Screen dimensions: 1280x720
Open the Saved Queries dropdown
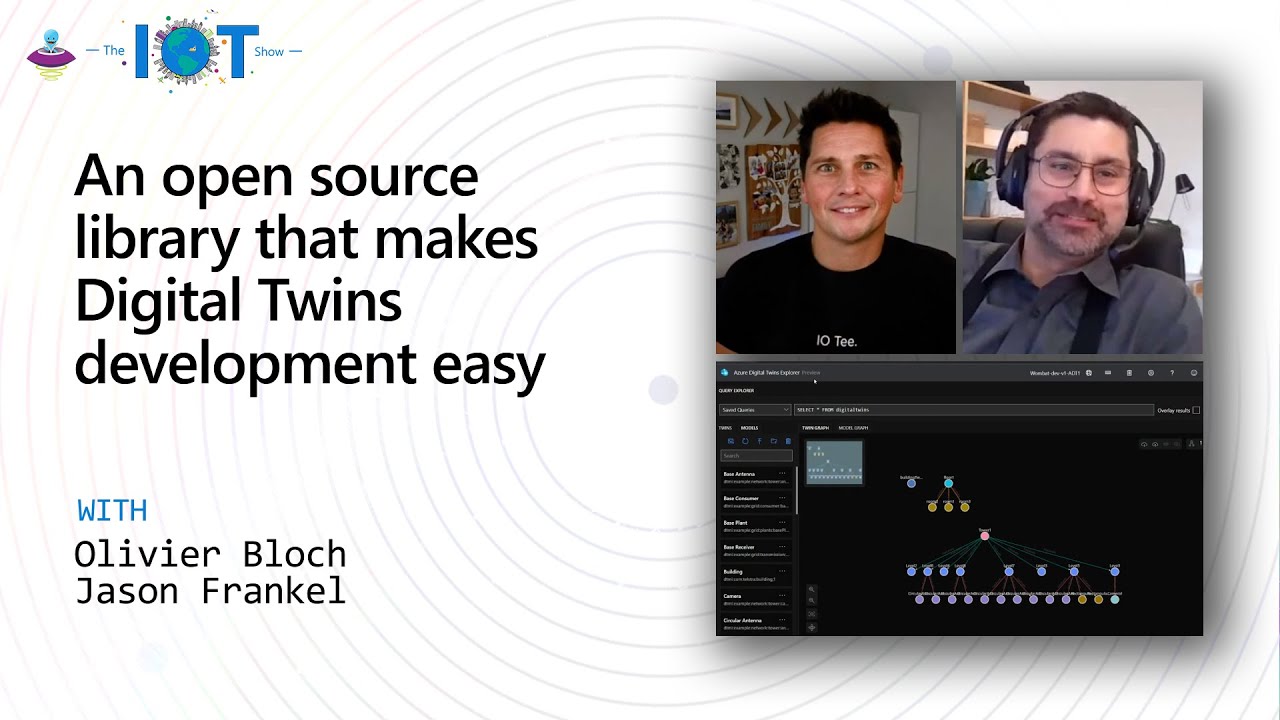[x=755, y=410]
